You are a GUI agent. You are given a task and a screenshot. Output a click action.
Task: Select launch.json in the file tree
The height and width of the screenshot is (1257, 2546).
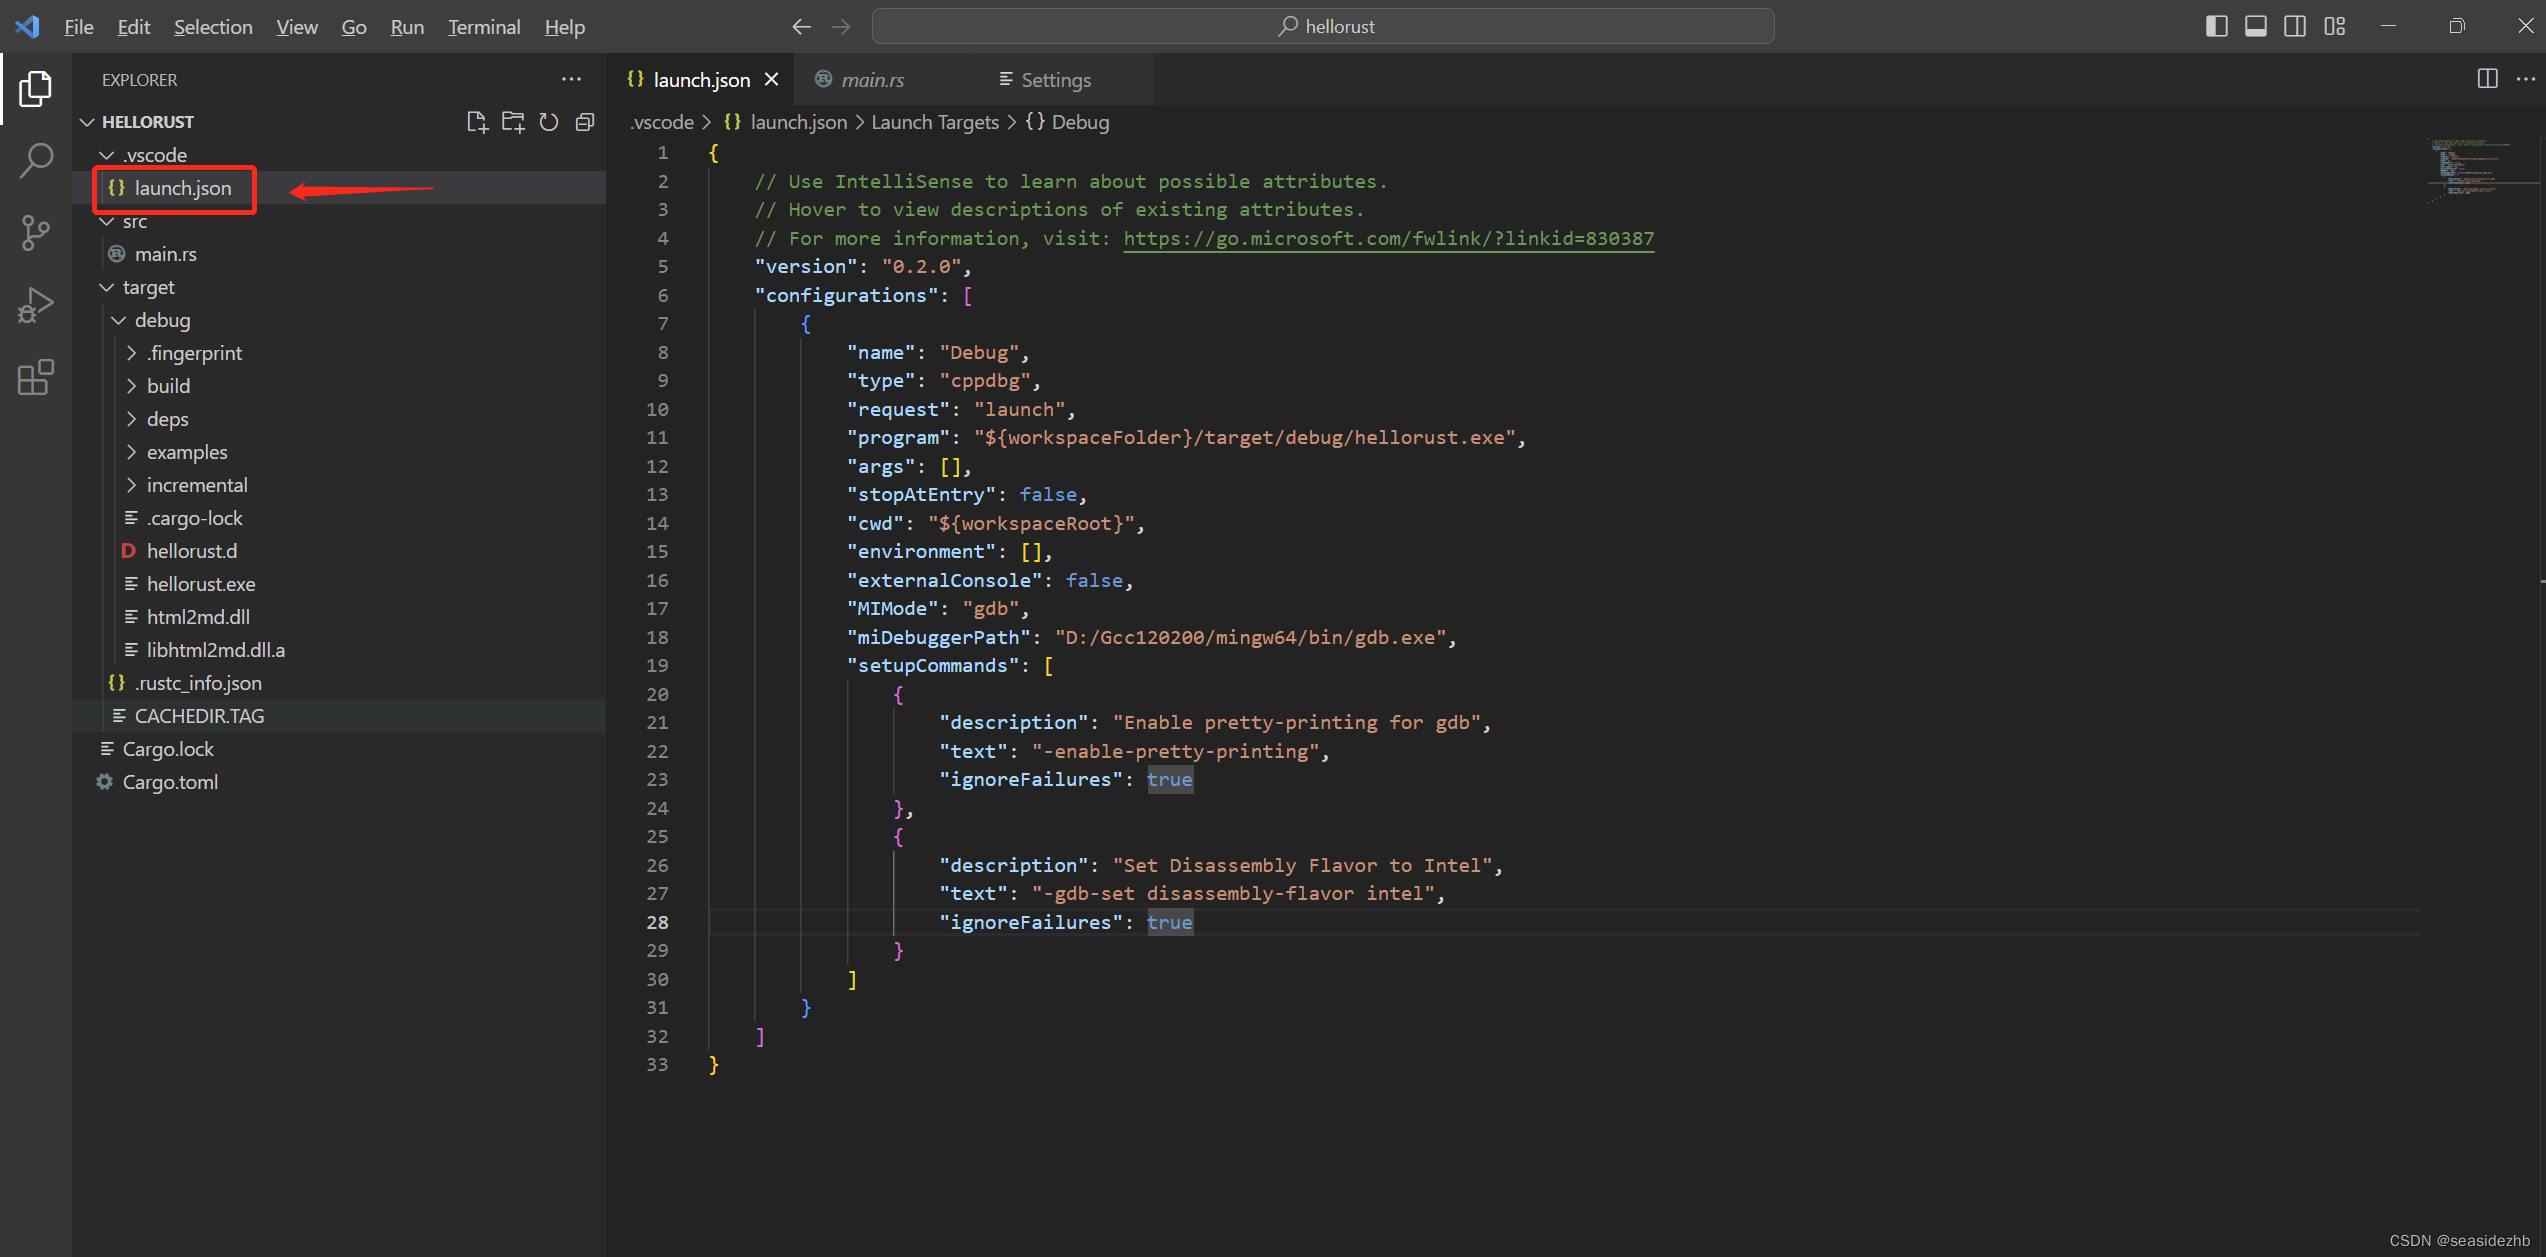pyautogui.click(x=339, y=188)
